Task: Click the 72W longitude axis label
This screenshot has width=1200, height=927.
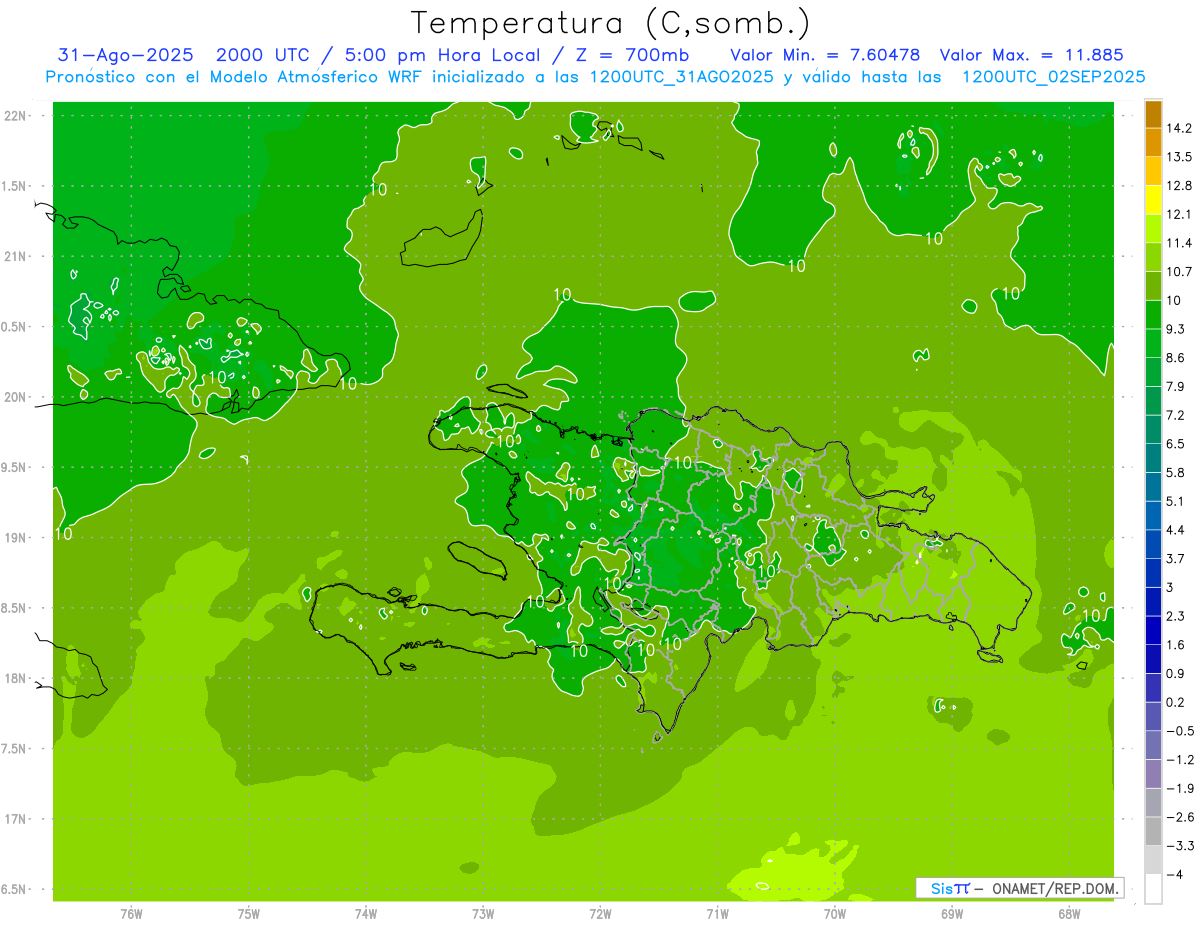Action: point(600,914)
